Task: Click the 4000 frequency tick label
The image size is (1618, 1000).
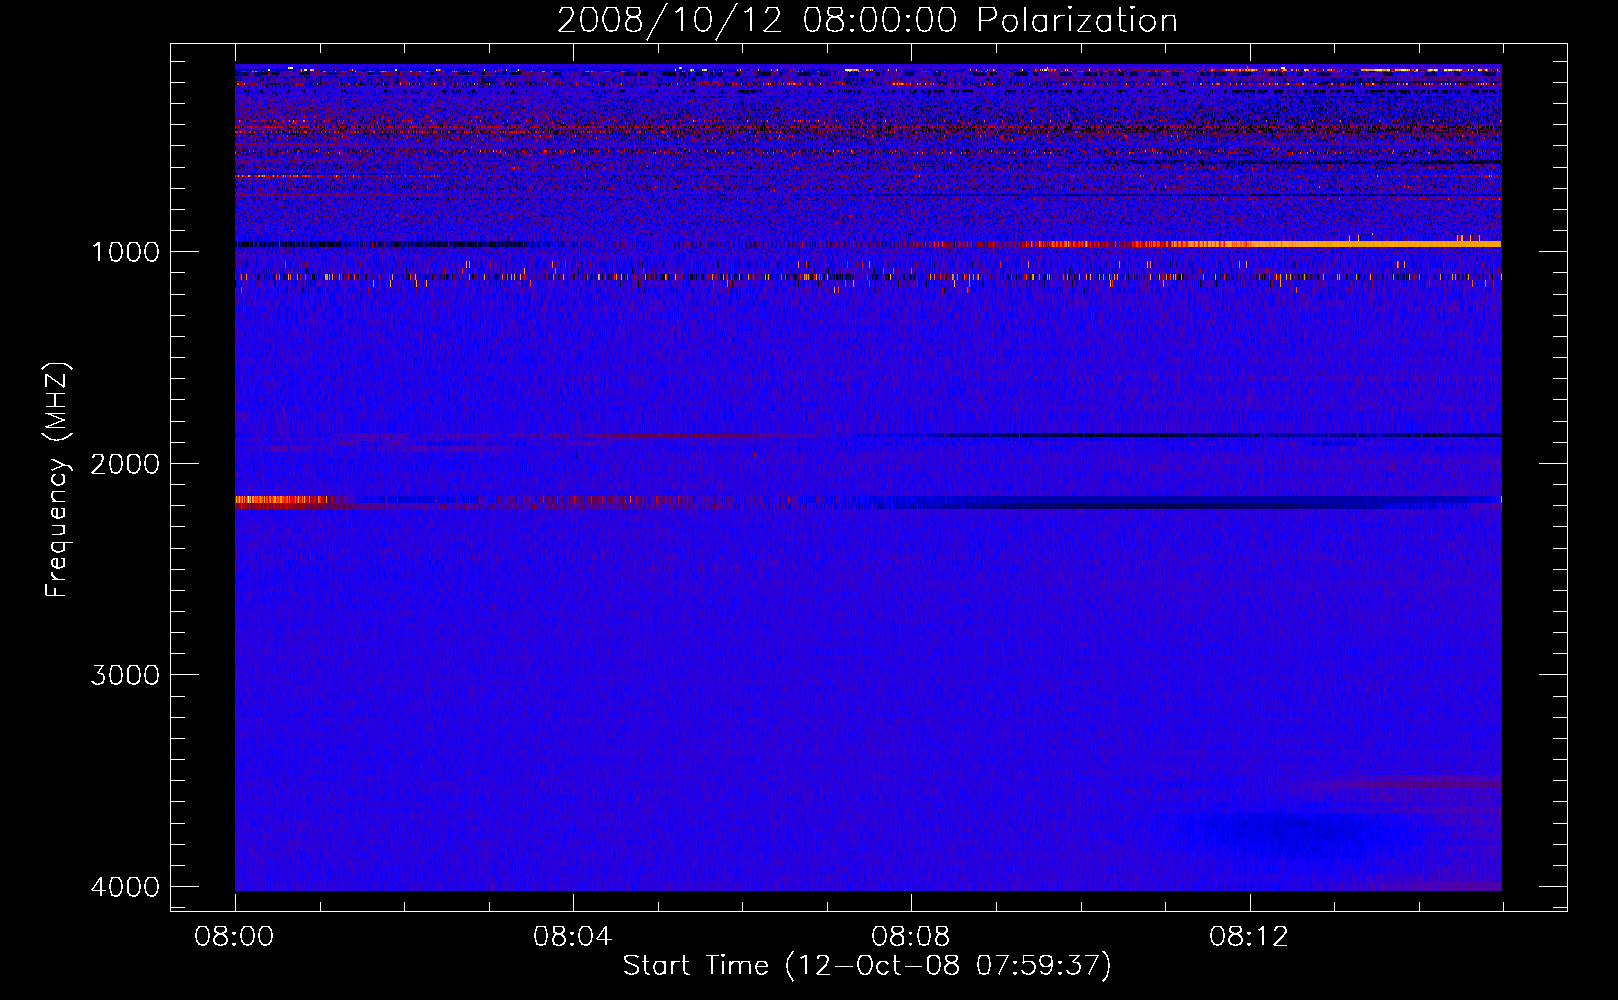Action: click(x=125, y=887)
